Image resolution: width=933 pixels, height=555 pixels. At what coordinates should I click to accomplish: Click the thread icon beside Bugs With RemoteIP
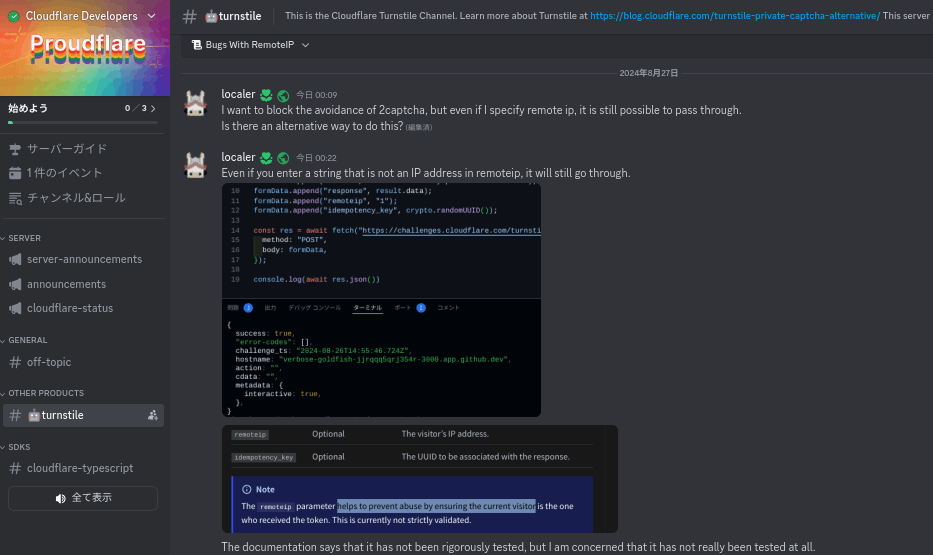point(196,45)
